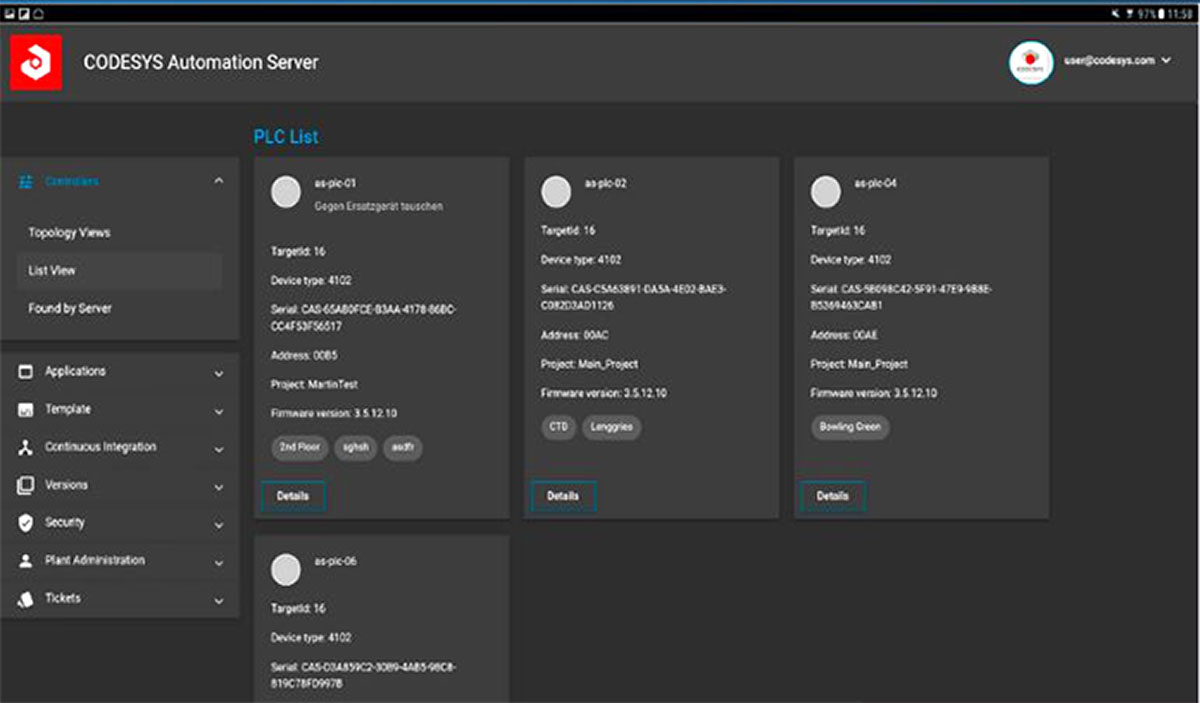Open the user@codesys.com account dropdown

pos(1116,61)
